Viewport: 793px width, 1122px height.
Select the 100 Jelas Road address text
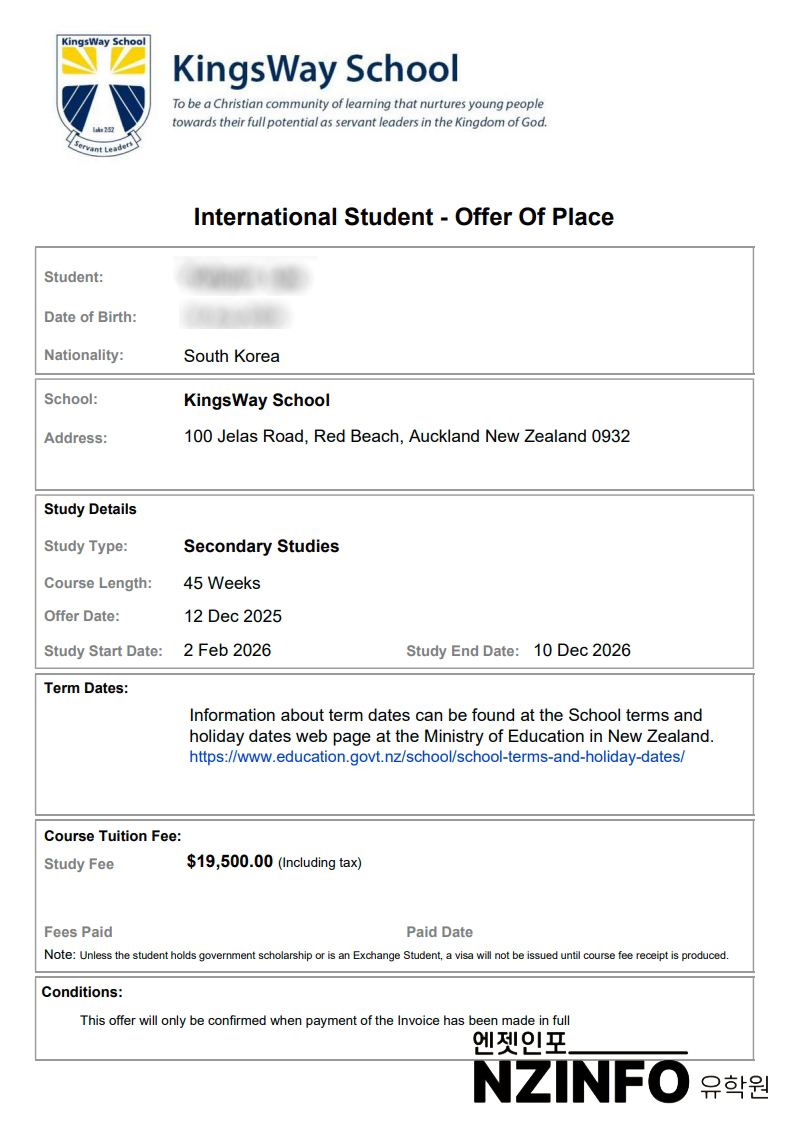tap(407, 436)
